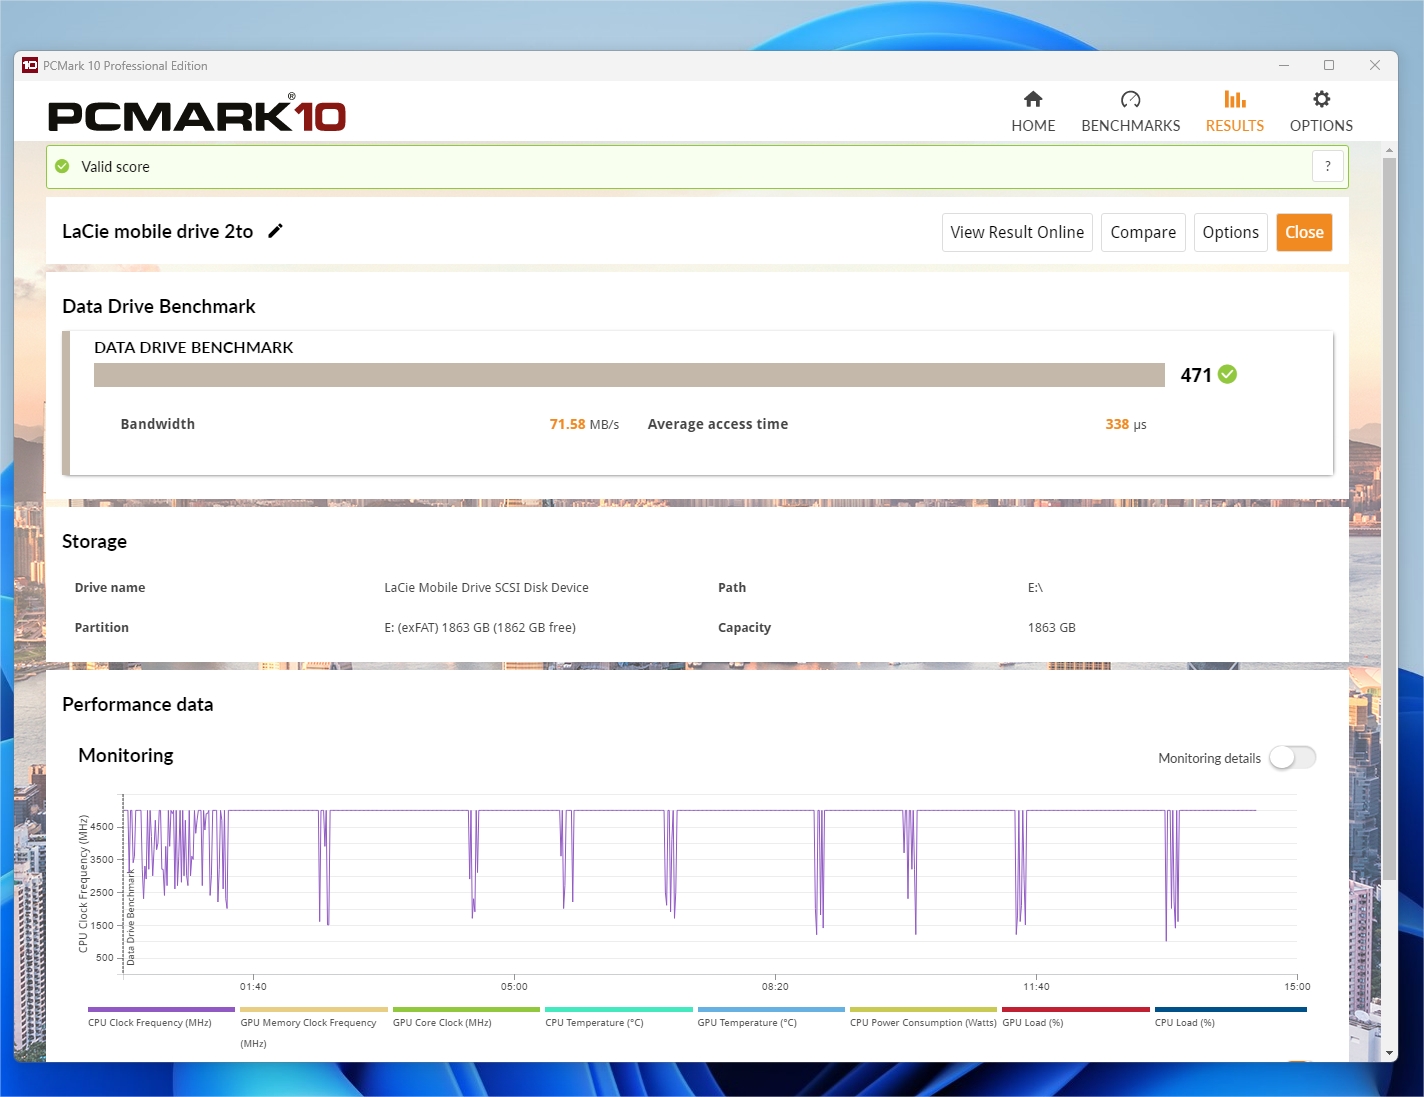
Task: Click the green valid score checkmark icon
Action: [62, 166]
